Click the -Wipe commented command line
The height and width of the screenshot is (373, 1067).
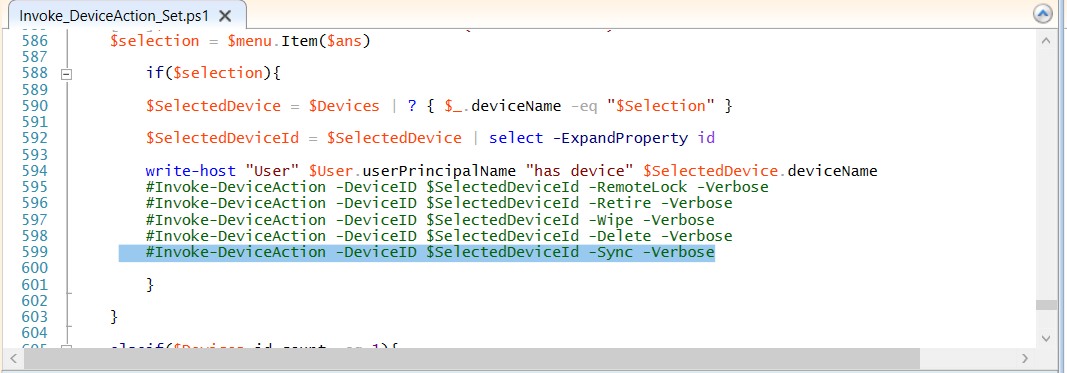[430, 220]
